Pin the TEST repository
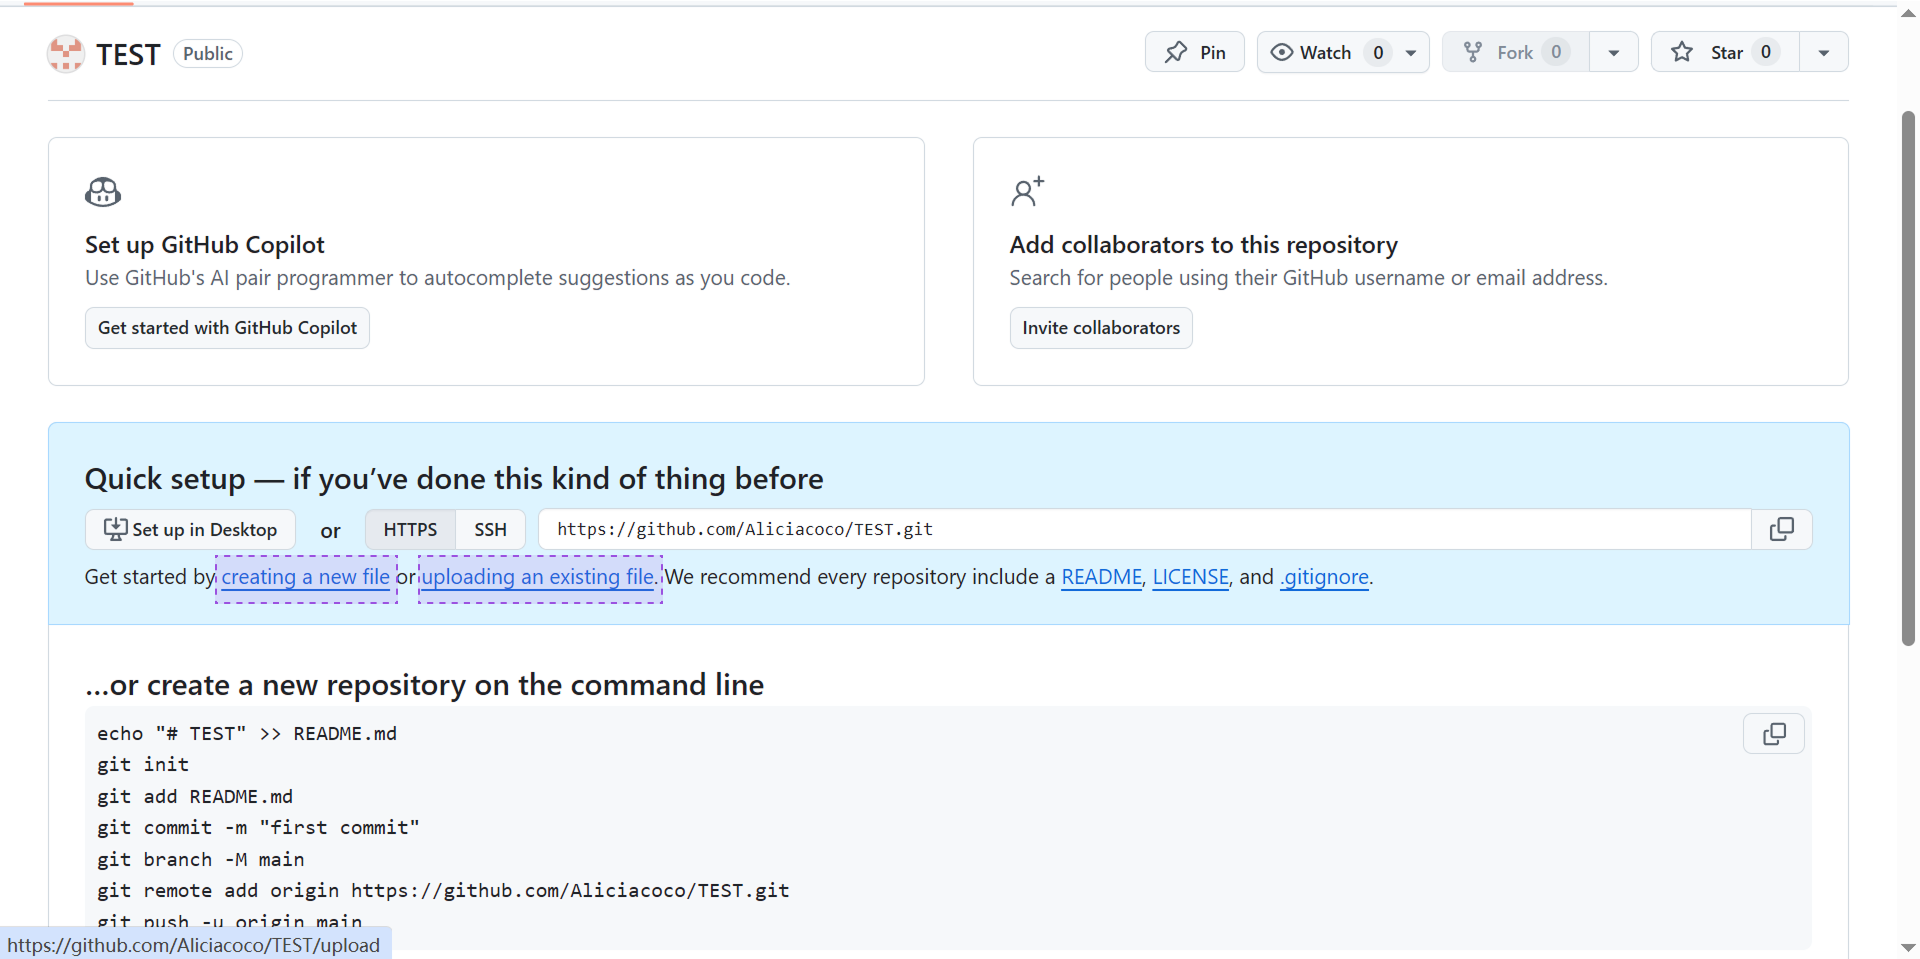Image resolution: width=1920 pixels, height=959 pixels. pos(1194,52)
